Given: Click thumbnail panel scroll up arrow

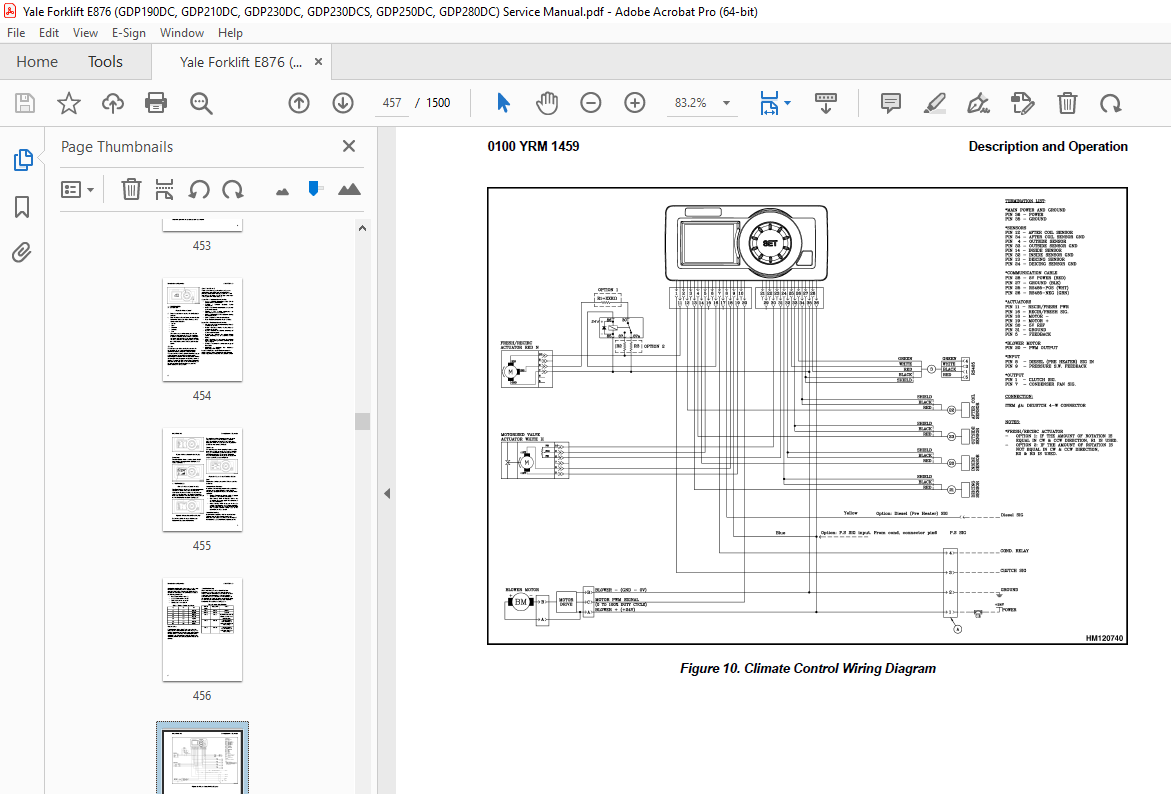Looking at the screenshot, I should pos(362,229).
